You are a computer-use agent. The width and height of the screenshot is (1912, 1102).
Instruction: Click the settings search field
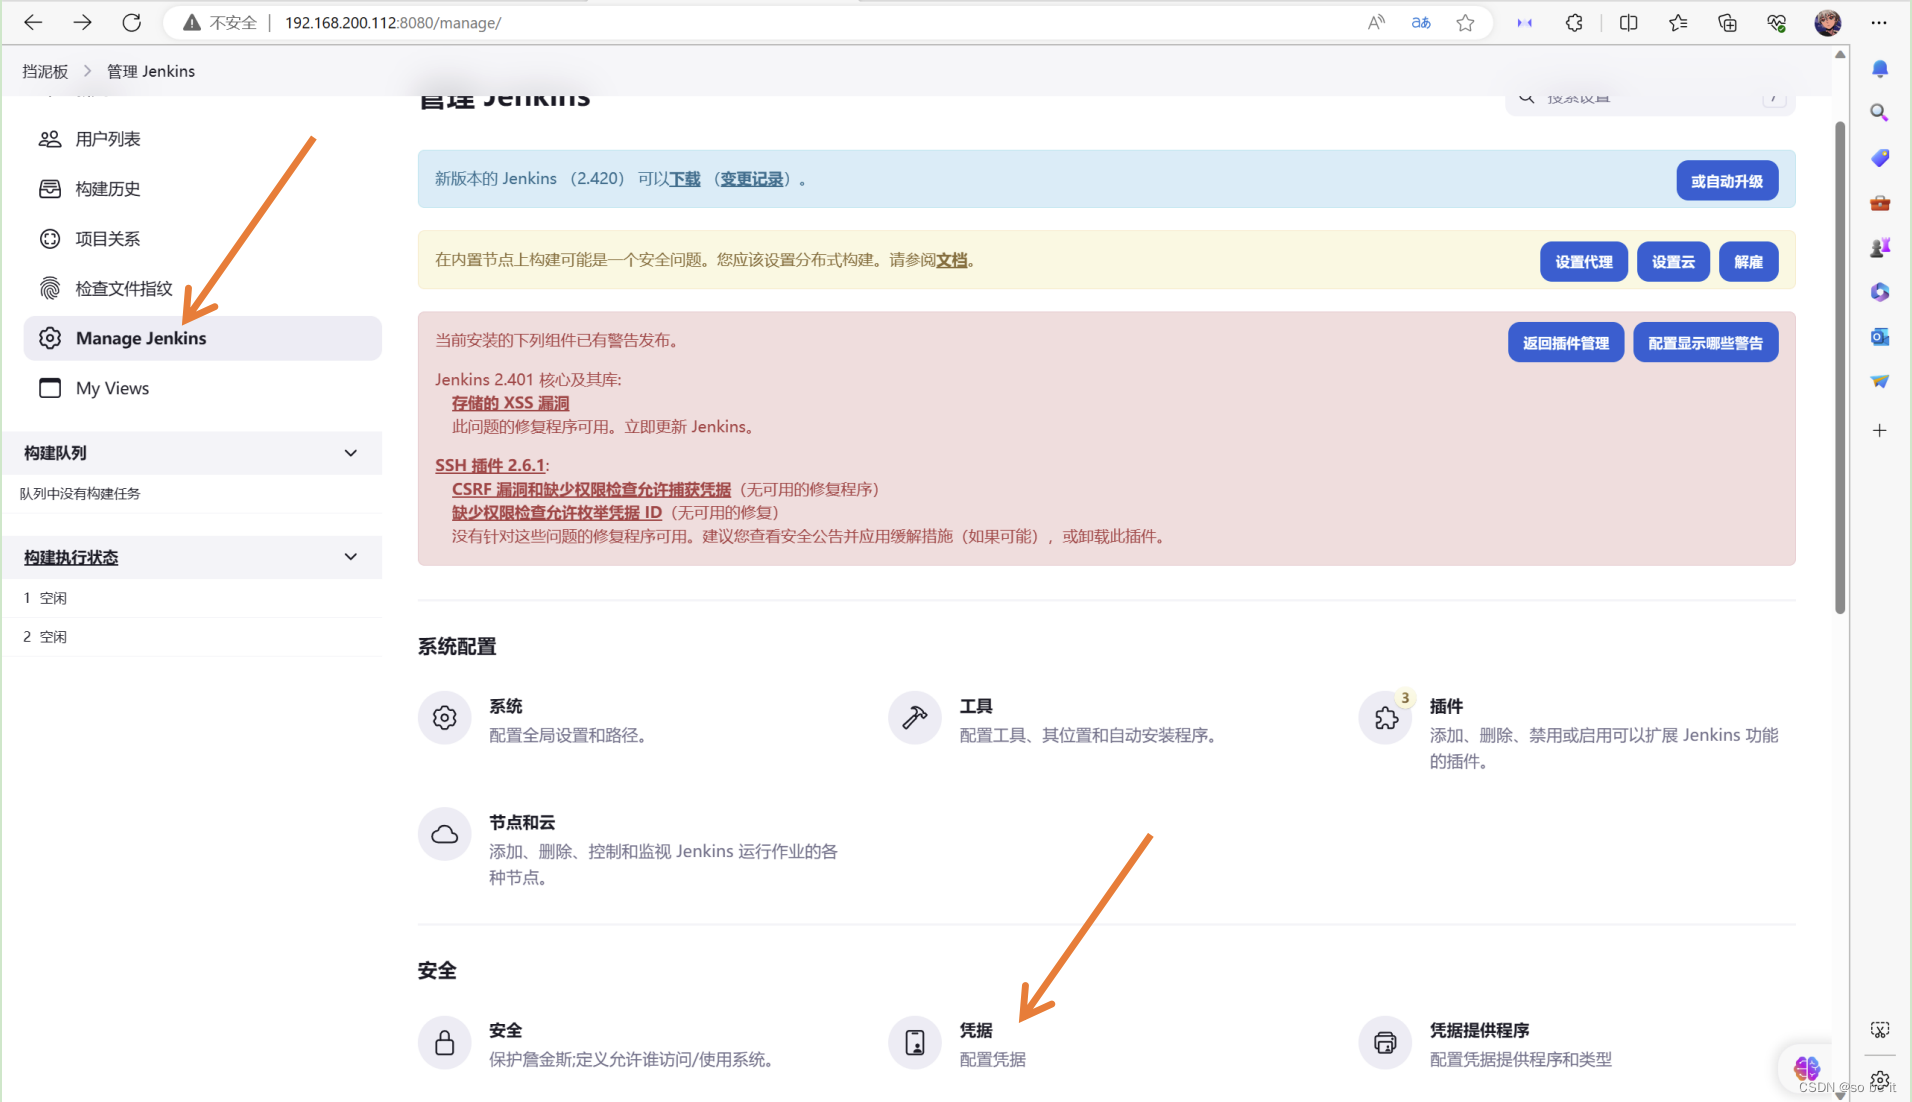(x=1650, y=100)
